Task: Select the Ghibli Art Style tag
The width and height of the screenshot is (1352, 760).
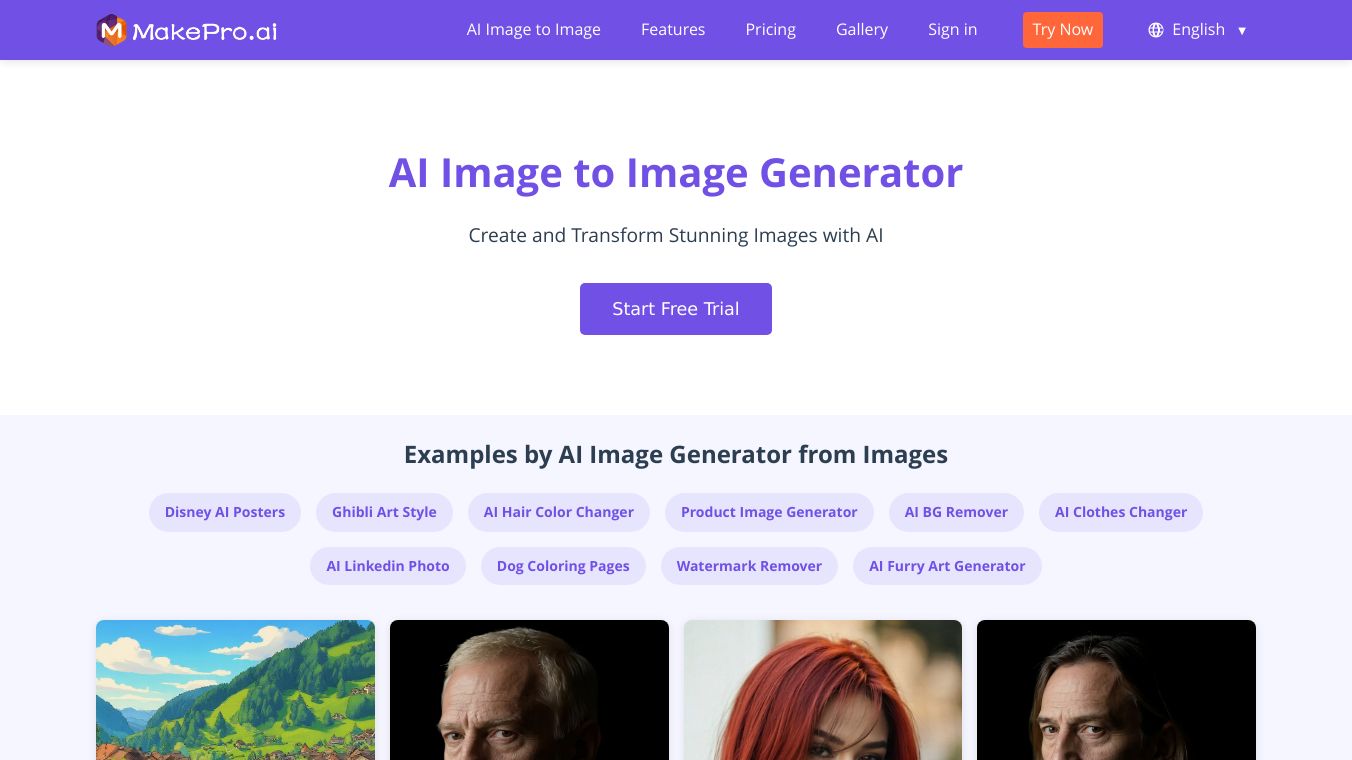Action: coord(384,512)
